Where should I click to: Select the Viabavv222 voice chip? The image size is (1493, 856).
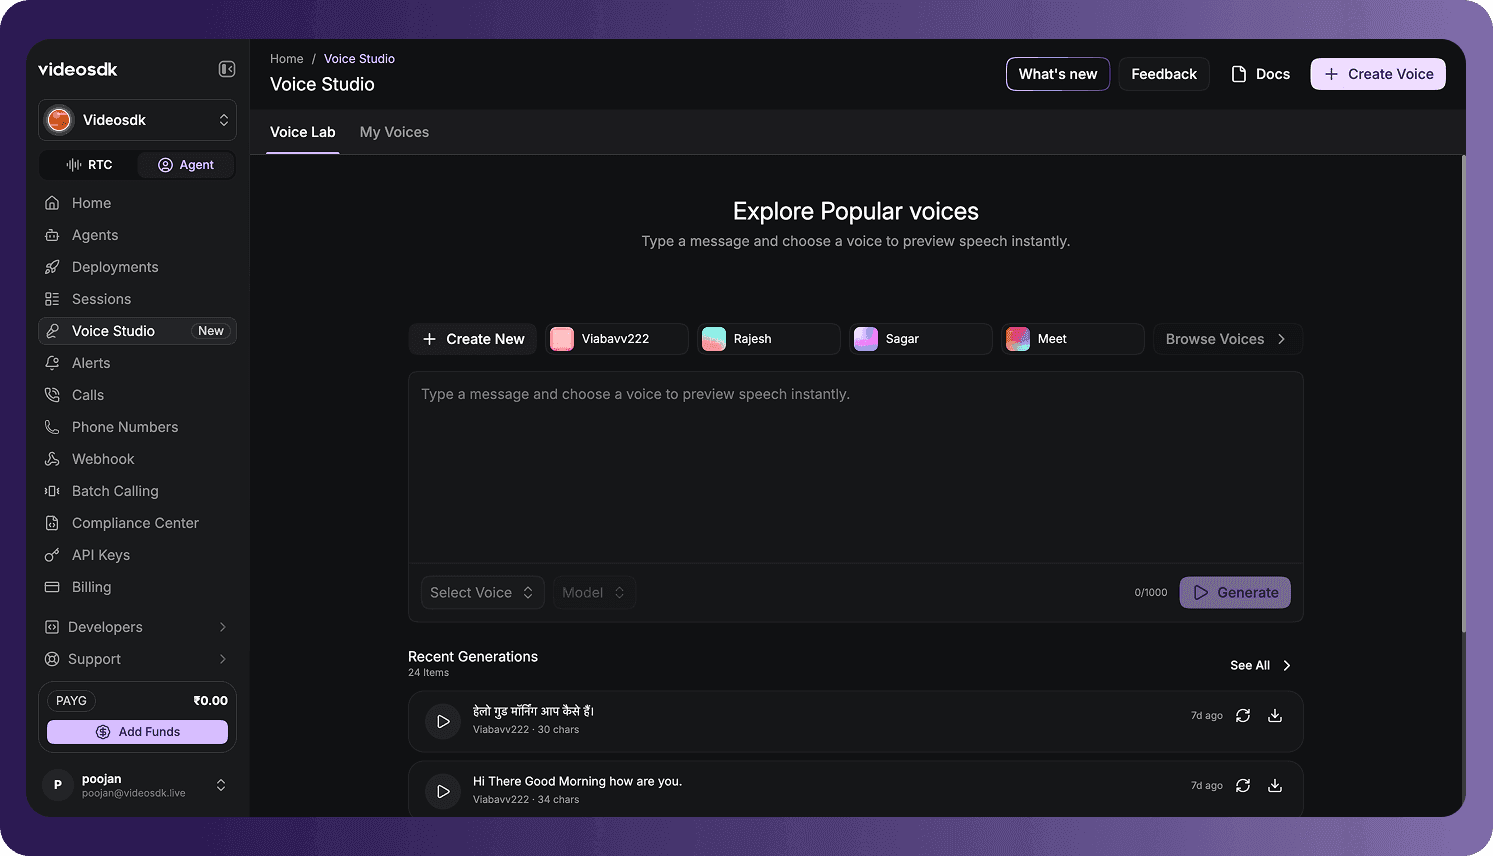click(x=617, y=339)
